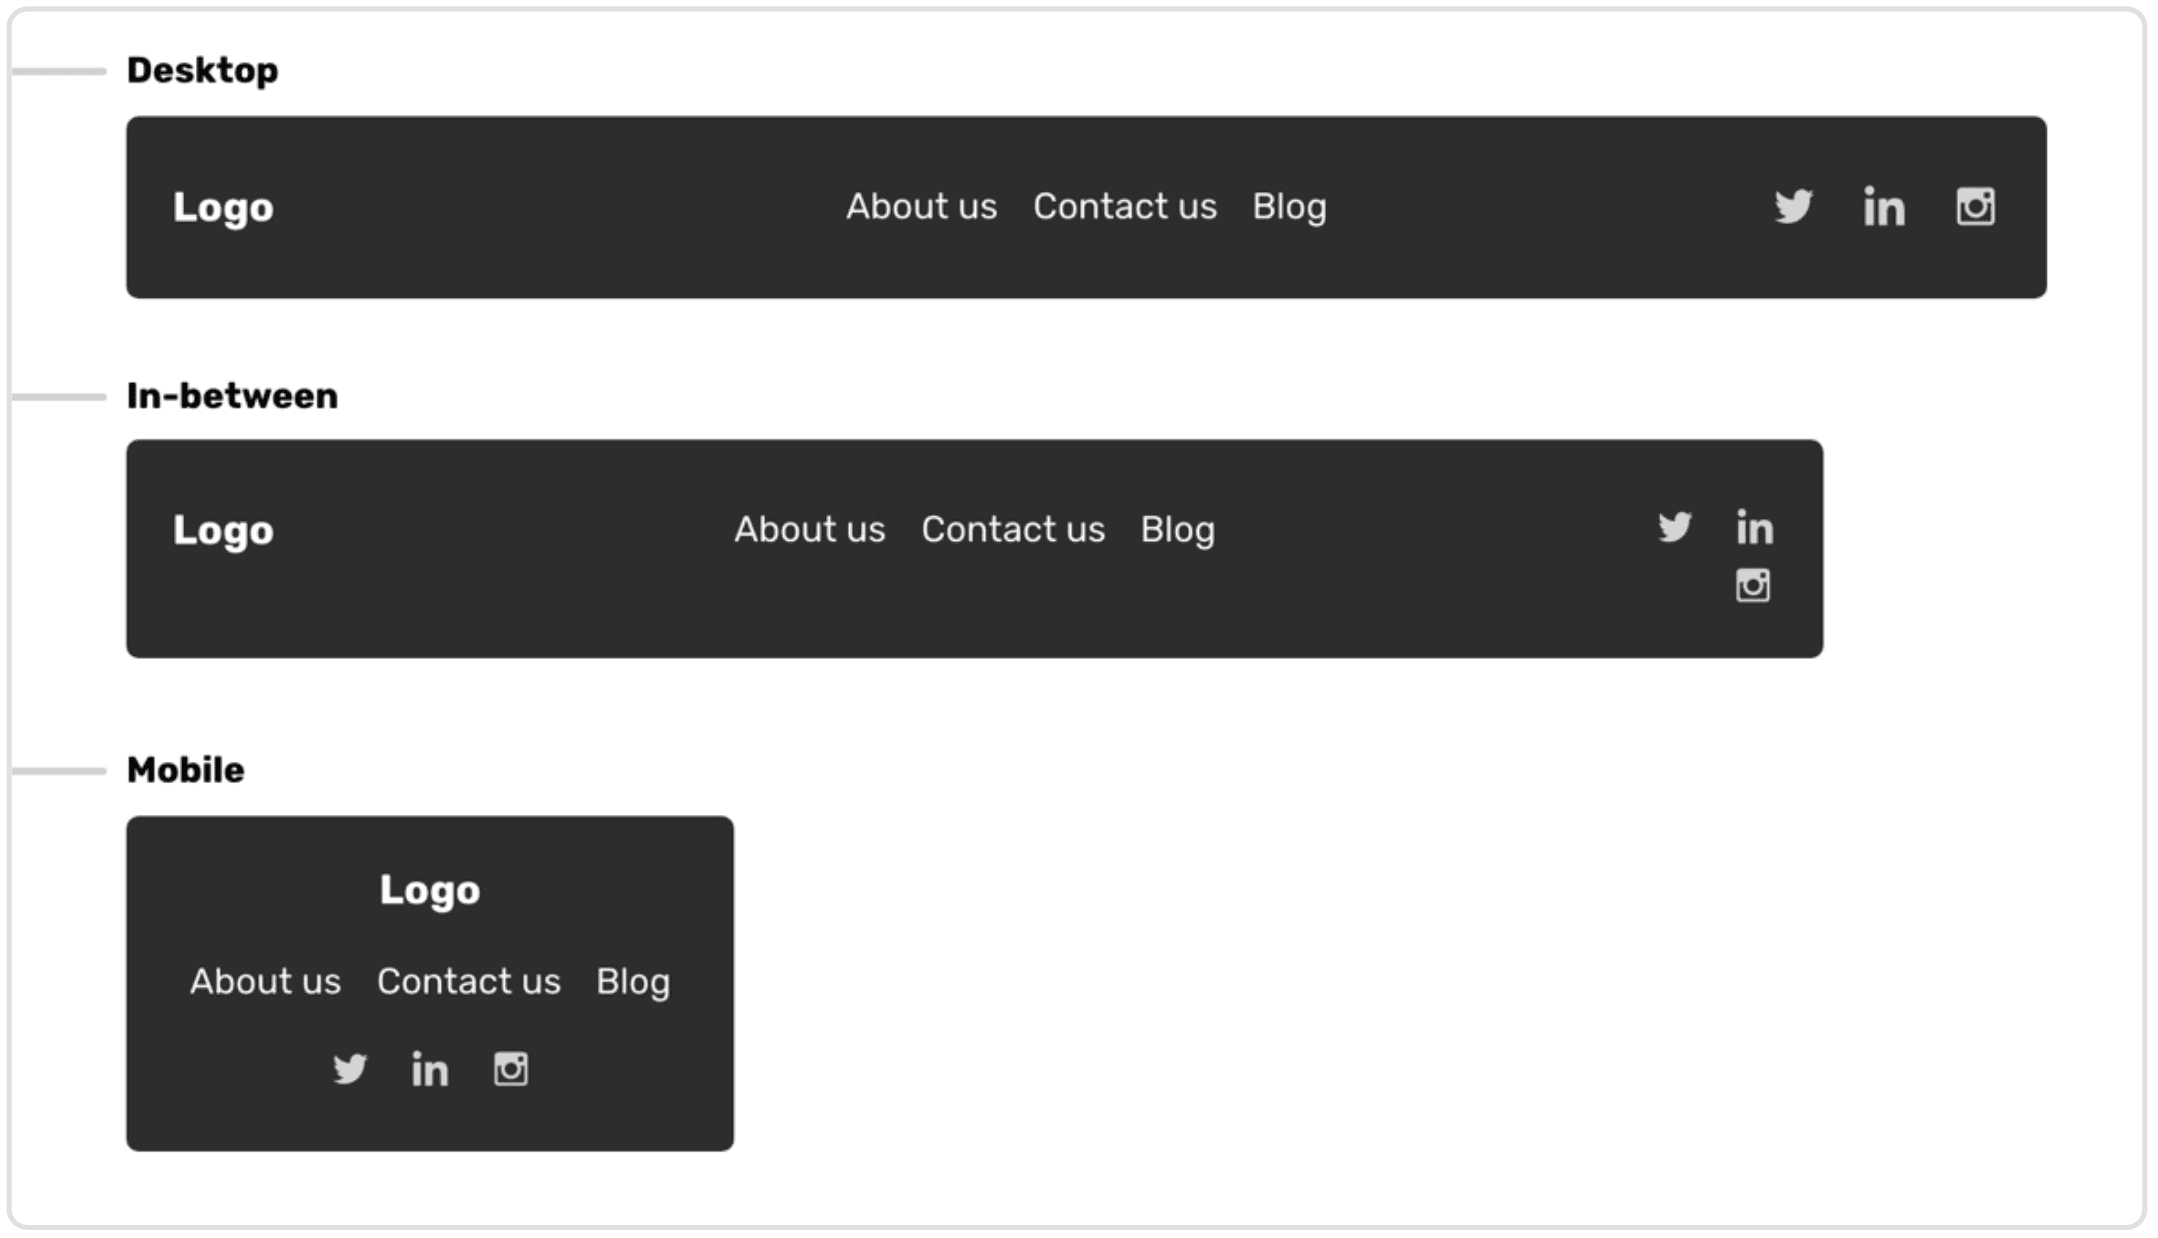Select Blog in the In-between navbar
Viewport: 2158px width, 1238px height.
[1178, 530]
